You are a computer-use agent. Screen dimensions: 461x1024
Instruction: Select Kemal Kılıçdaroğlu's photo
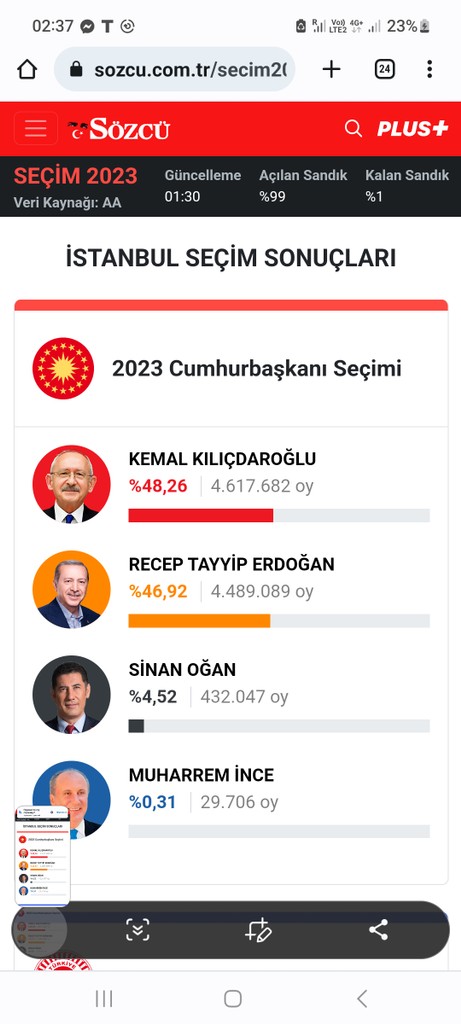coord(71,484)
